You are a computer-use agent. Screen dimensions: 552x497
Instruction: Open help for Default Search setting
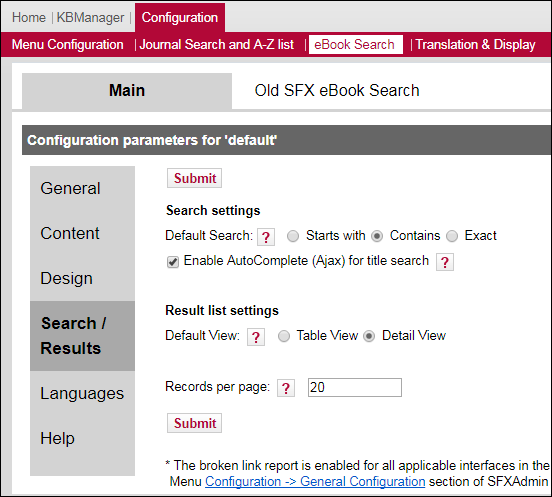point(266,237)
